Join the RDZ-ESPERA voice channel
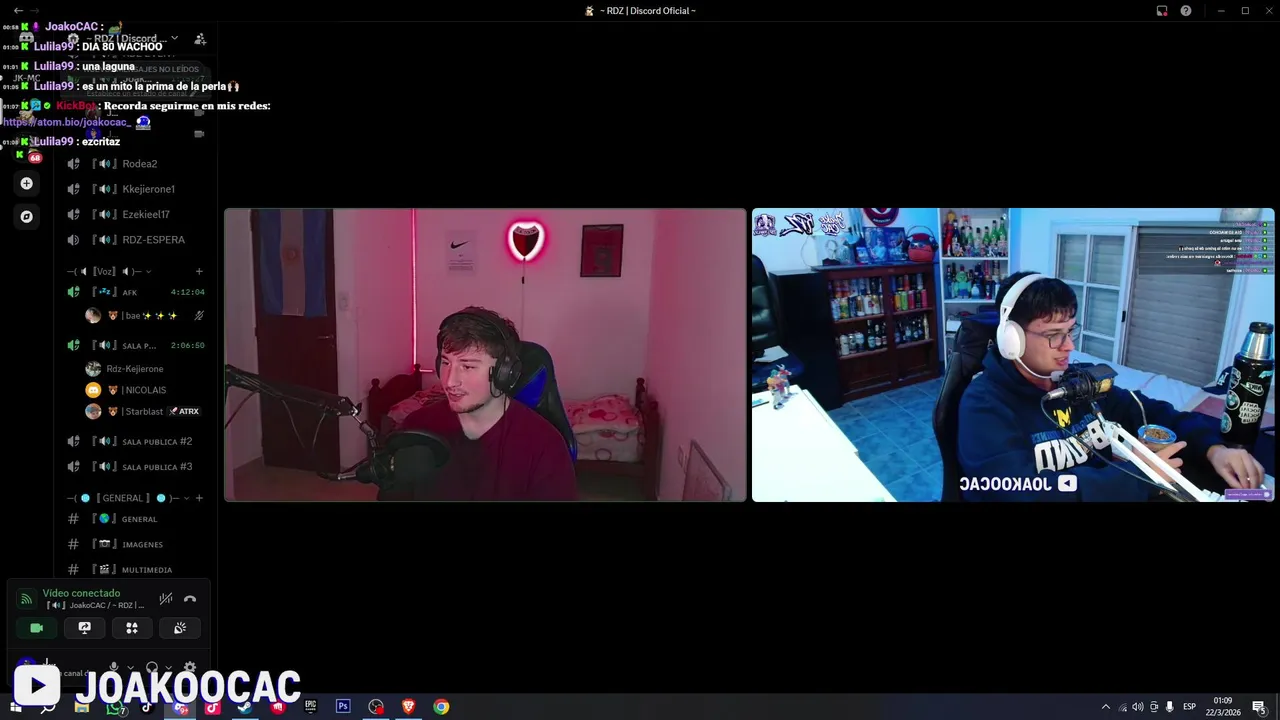The width and height of the screenshot is (1280, 720). (x=136, y=240)
